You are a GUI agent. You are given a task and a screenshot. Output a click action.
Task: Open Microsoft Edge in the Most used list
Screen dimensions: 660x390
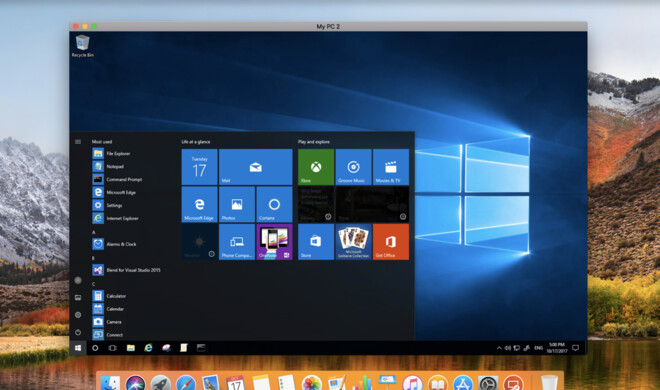tap(114, 192)
